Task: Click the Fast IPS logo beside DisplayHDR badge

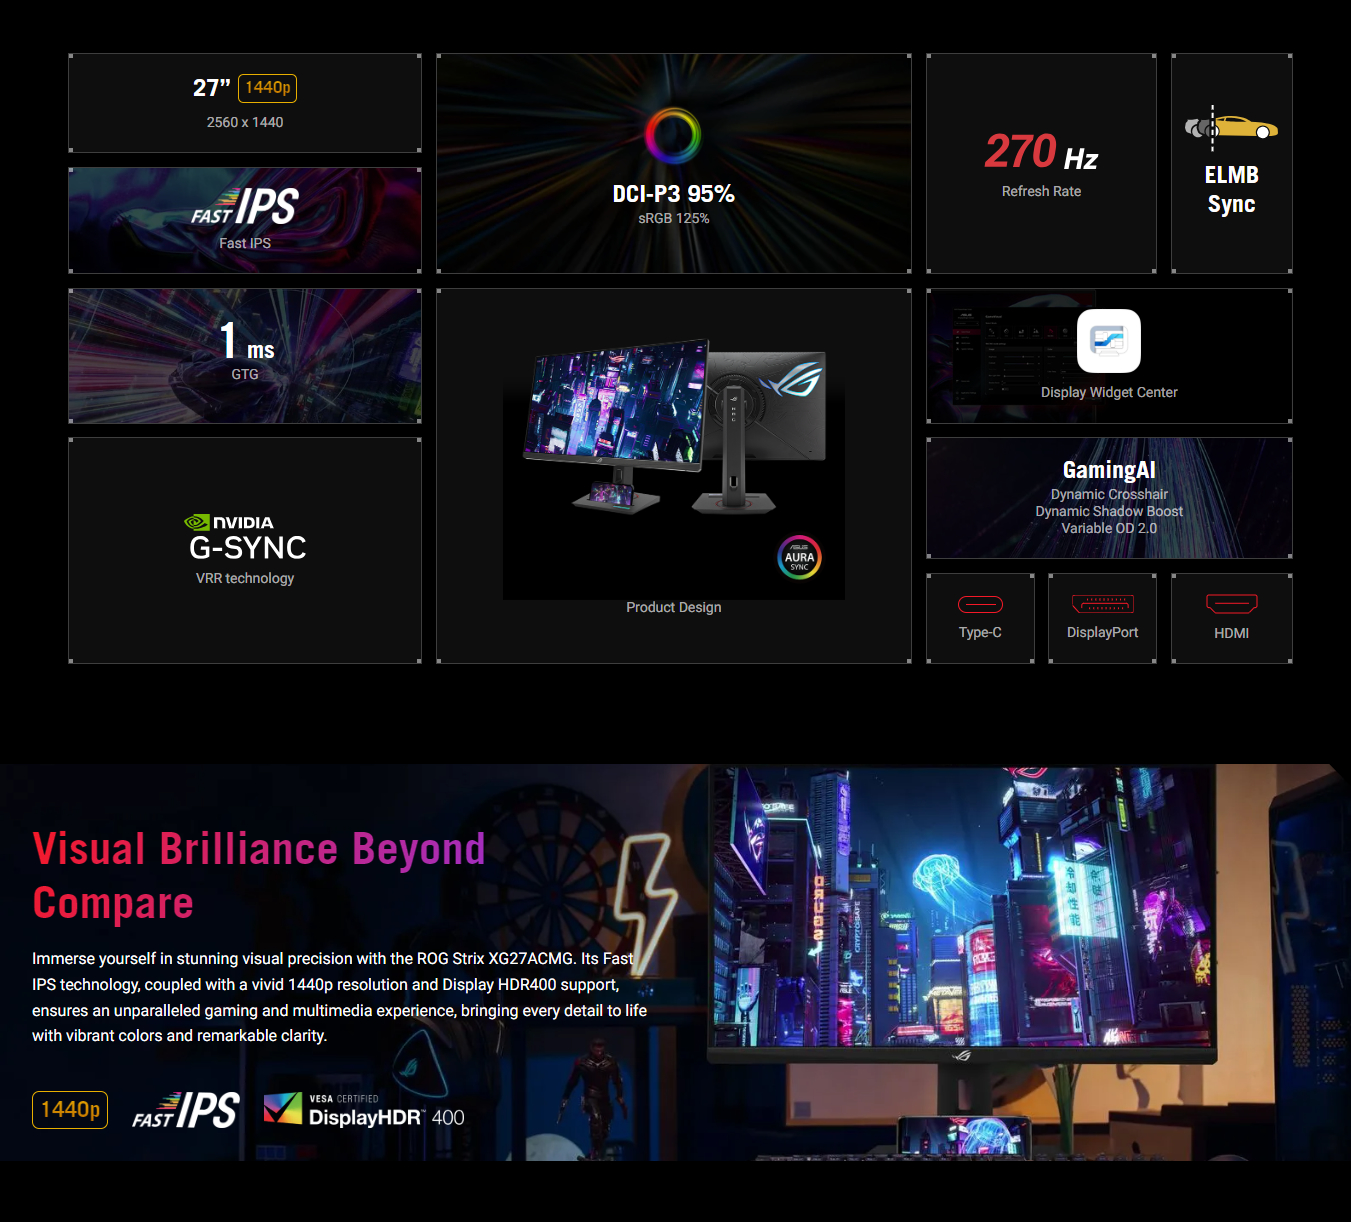Action: coord(186,1110)
